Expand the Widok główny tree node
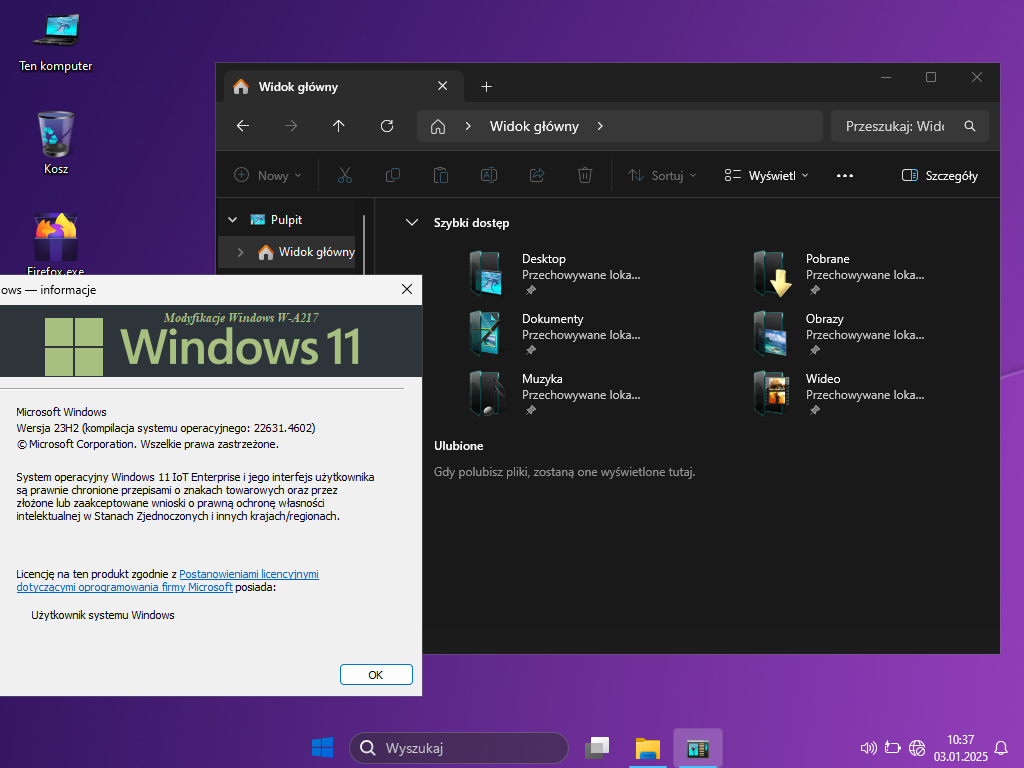The height and width of the screenshot is (768, 1024). [240, 252]
